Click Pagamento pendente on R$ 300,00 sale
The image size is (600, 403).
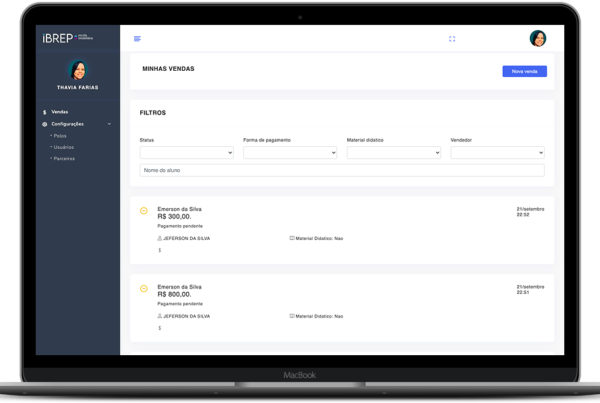(x=180, y=226)
